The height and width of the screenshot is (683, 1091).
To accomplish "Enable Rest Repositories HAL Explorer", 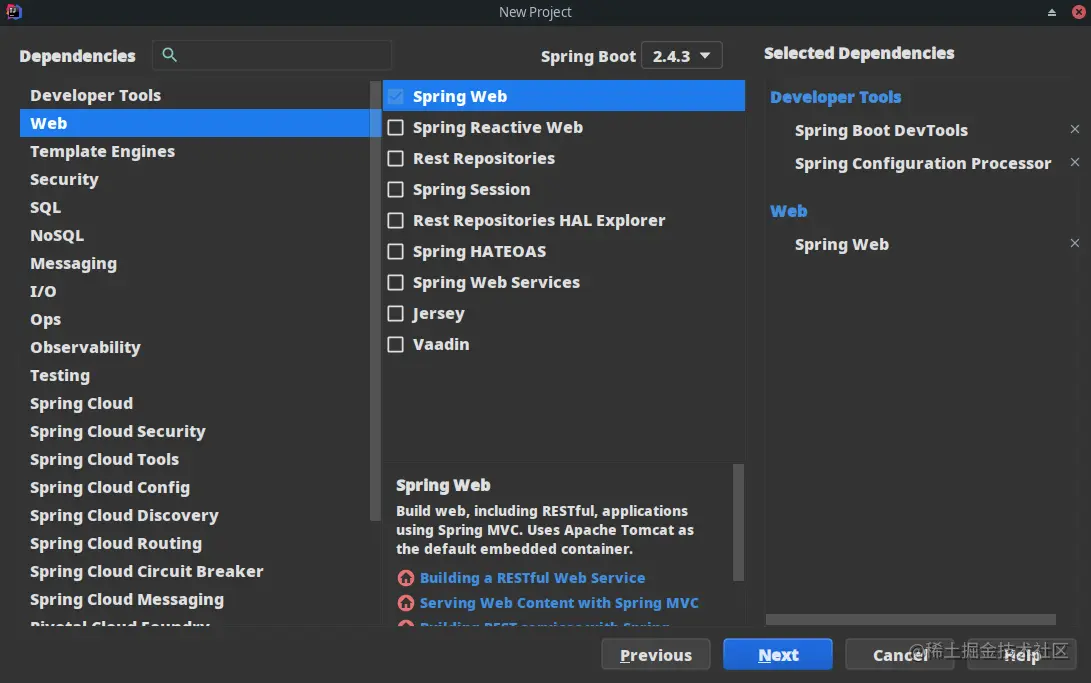I will pos(395,220).
